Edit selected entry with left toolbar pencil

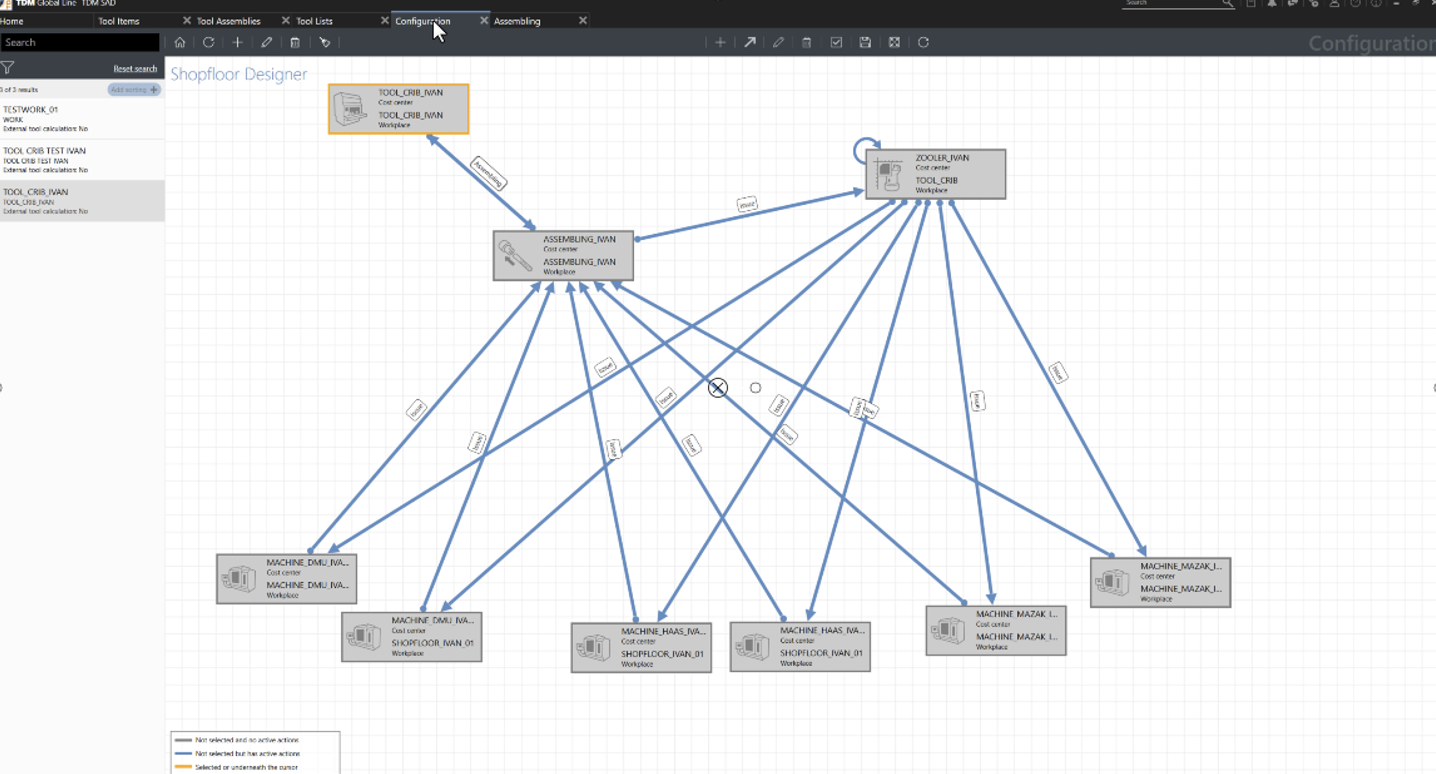tap(266, 42)
